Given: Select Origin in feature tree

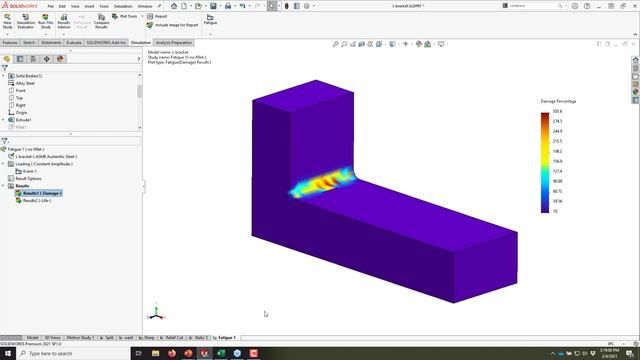Looking at the screenshot, I should coord(21,113).
